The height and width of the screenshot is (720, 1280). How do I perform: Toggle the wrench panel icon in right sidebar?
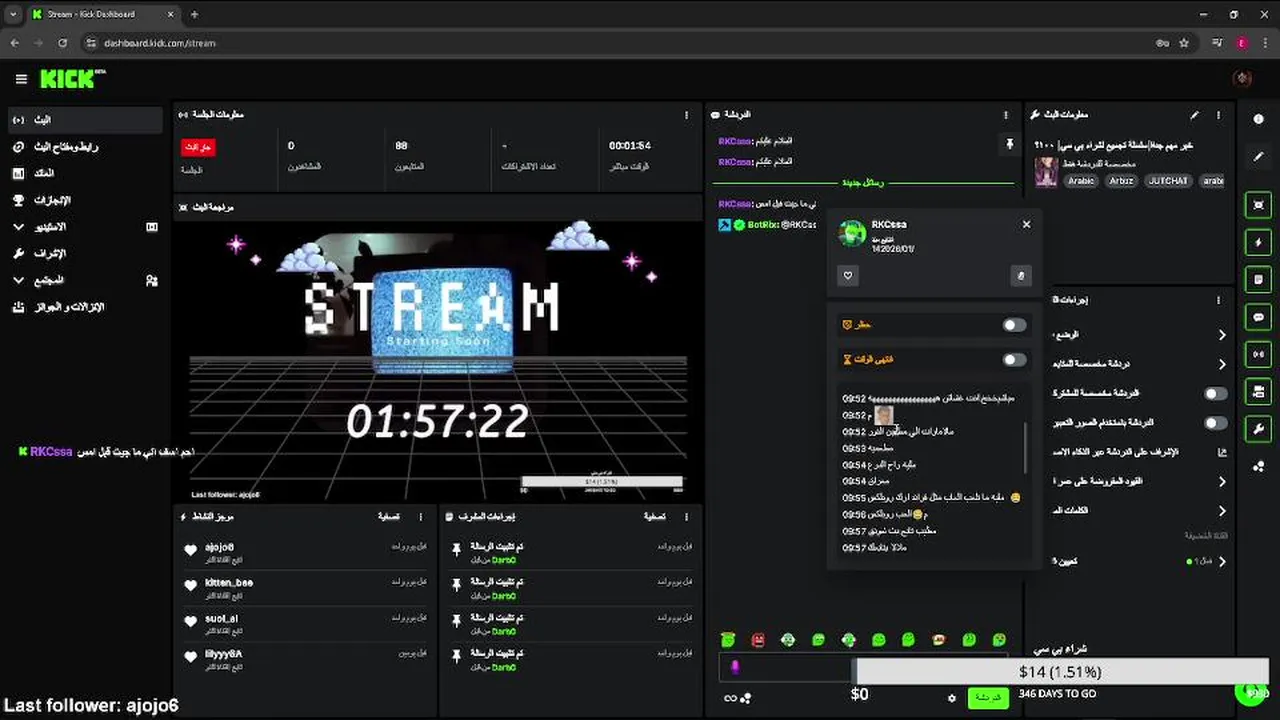[x=1258, y=429]
